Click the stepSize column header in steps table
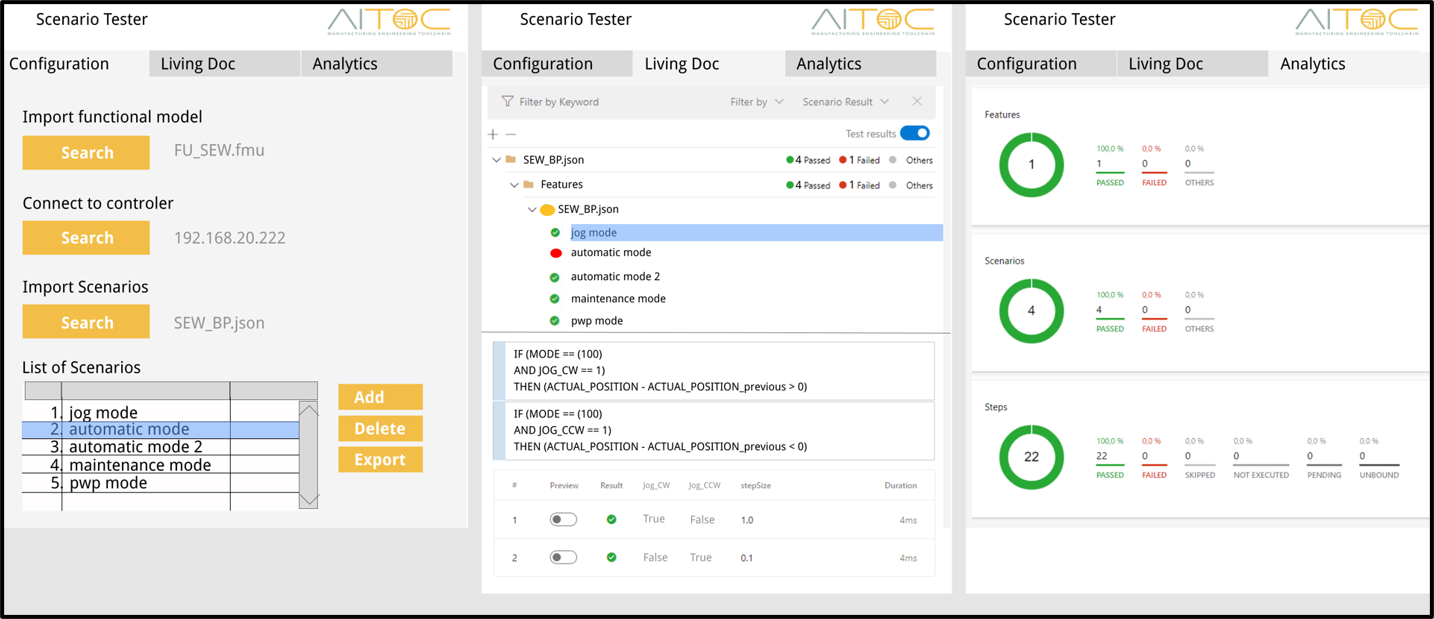 coord(755,485)
